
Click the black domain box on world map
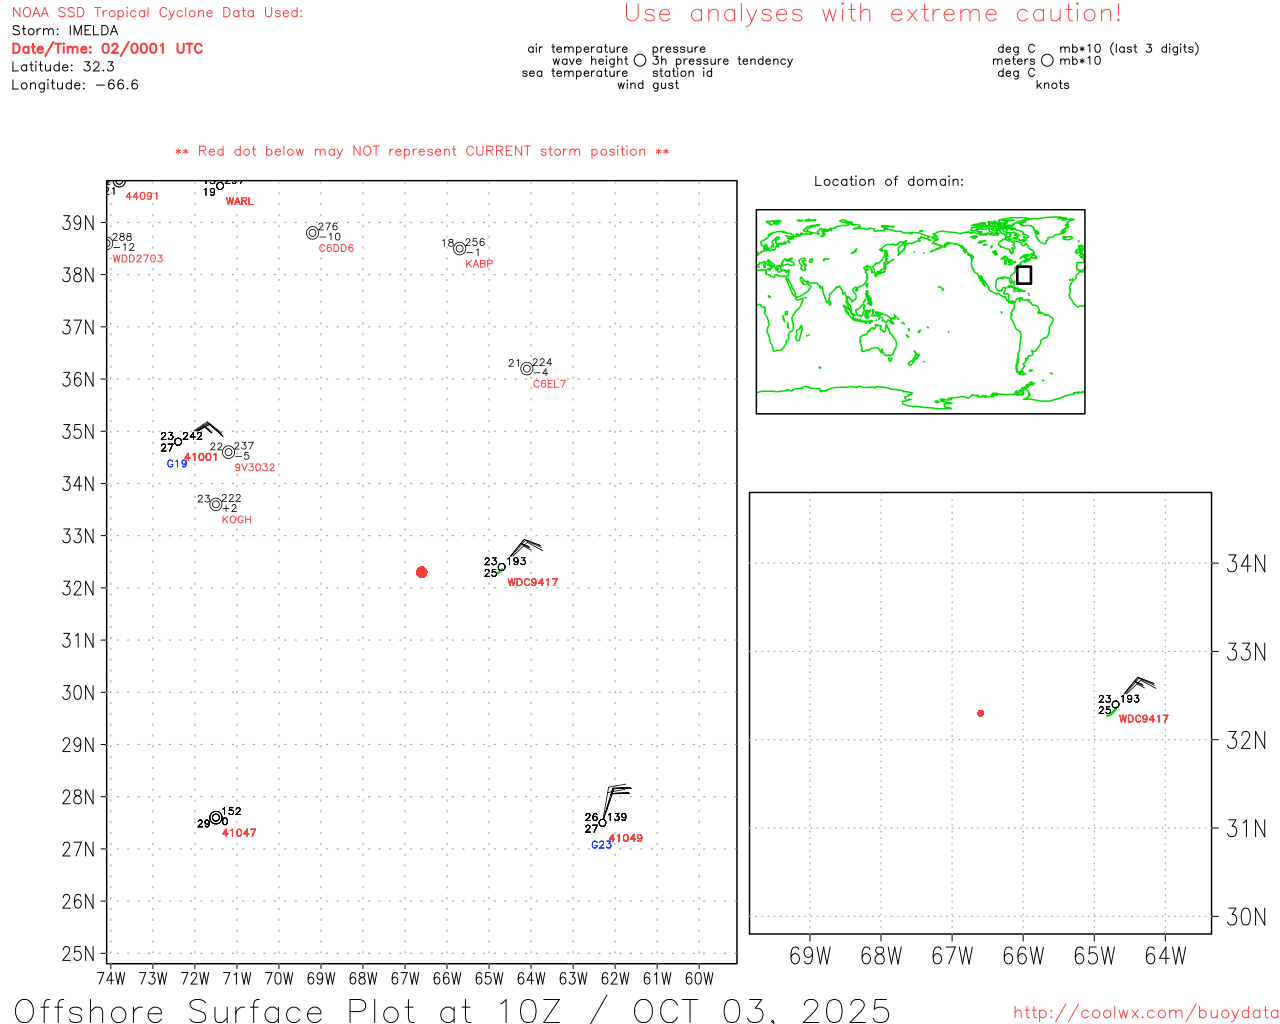pyautogui.click(x=1023, y=275)
